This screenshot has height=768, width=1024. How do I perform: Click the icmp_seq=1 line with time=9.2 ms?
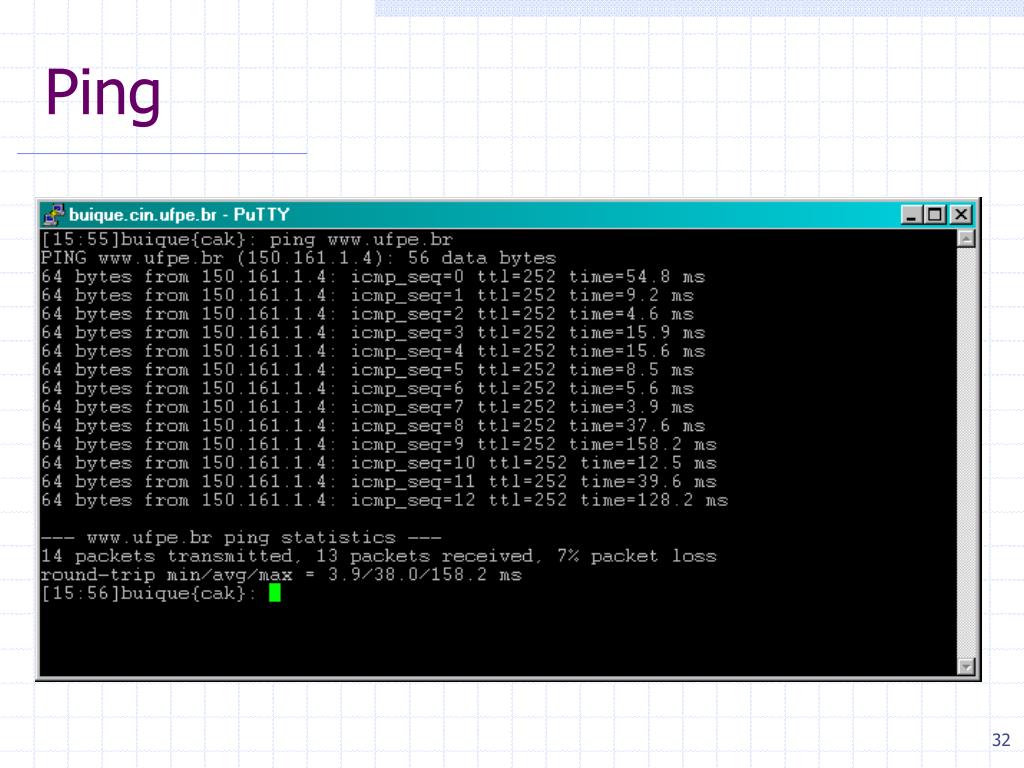point(367,295)
